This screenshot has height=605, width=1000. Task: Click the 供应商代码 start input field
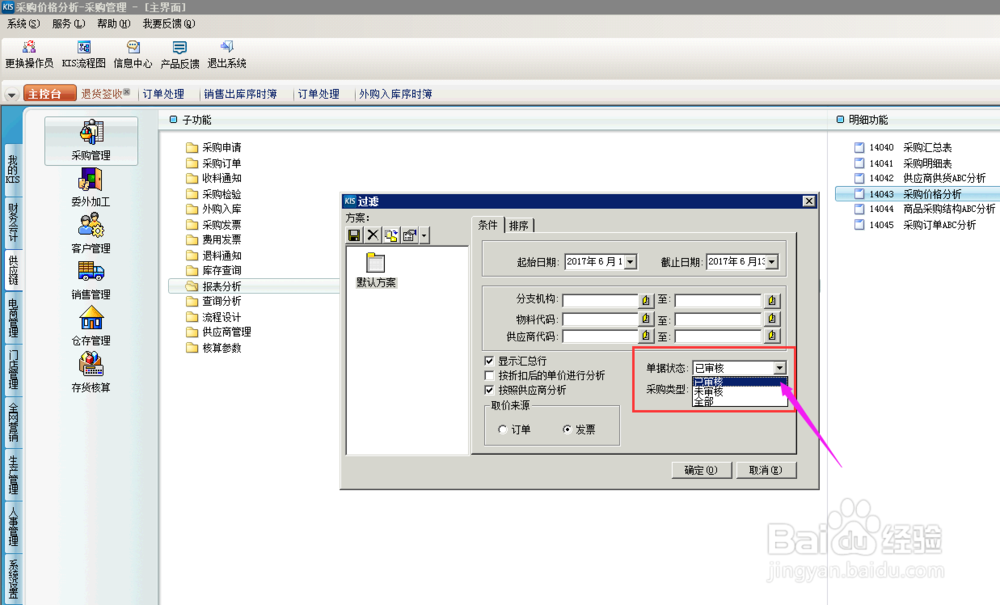(600, 336)
